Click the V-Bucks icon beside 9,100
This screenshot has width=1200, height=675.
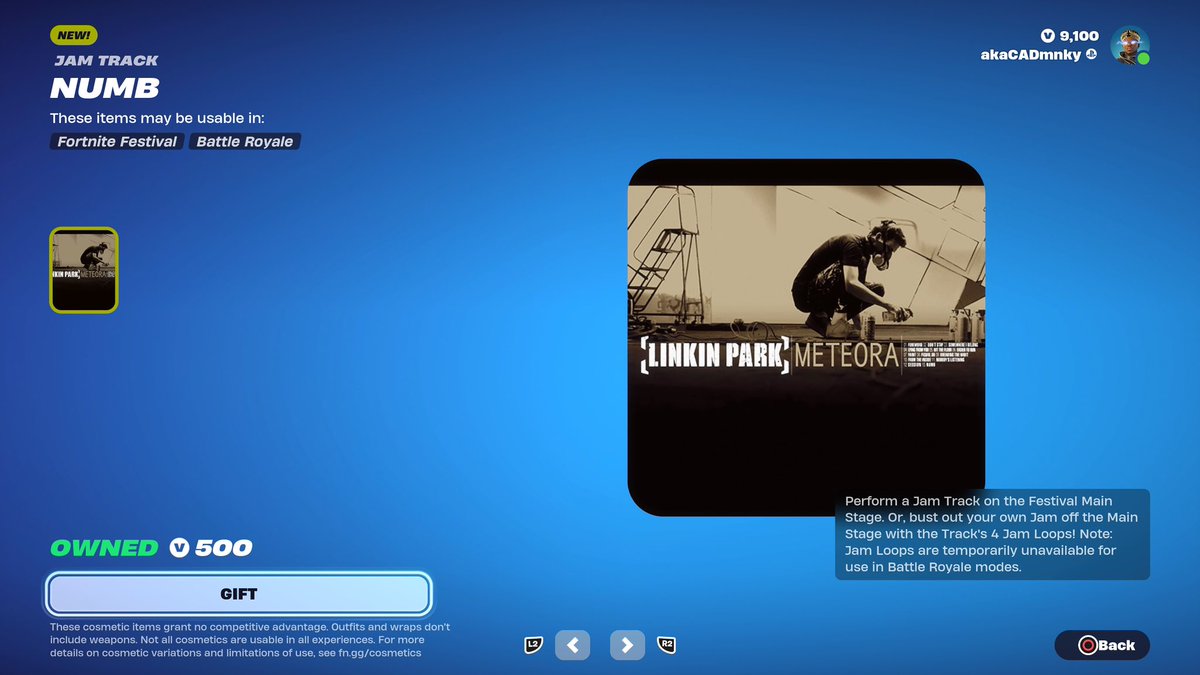point(1048,36)
